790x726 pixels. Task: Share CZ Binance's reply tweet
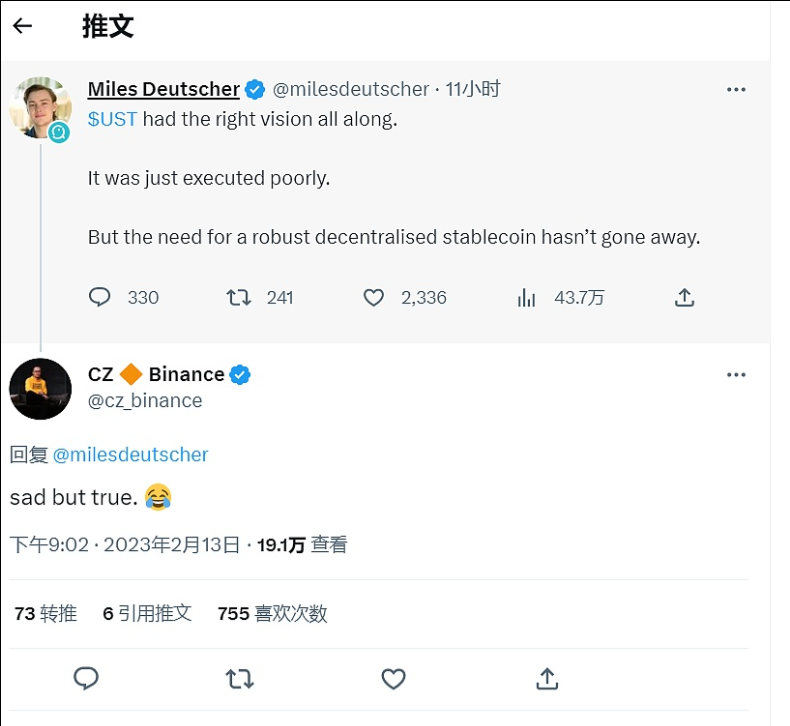547,679
